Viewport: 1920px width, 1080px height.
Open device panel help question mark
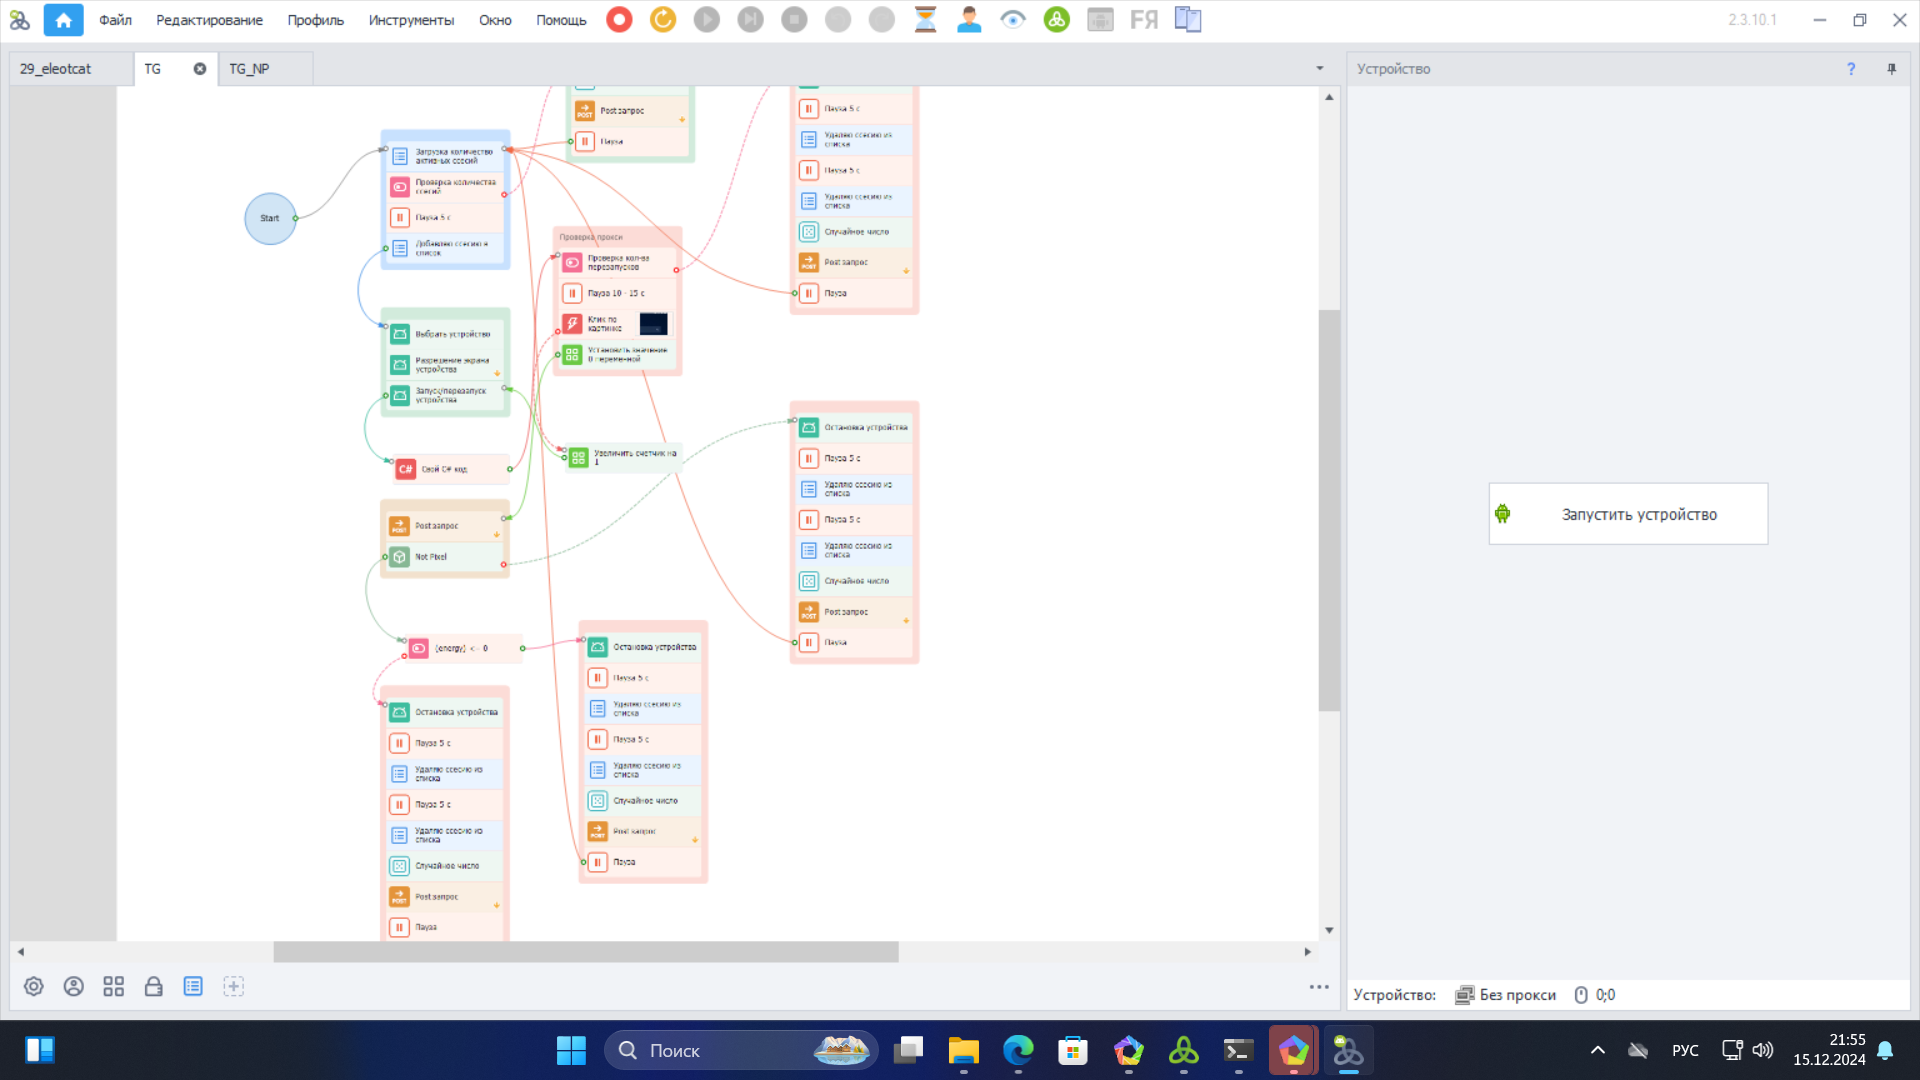point(1851,69)
